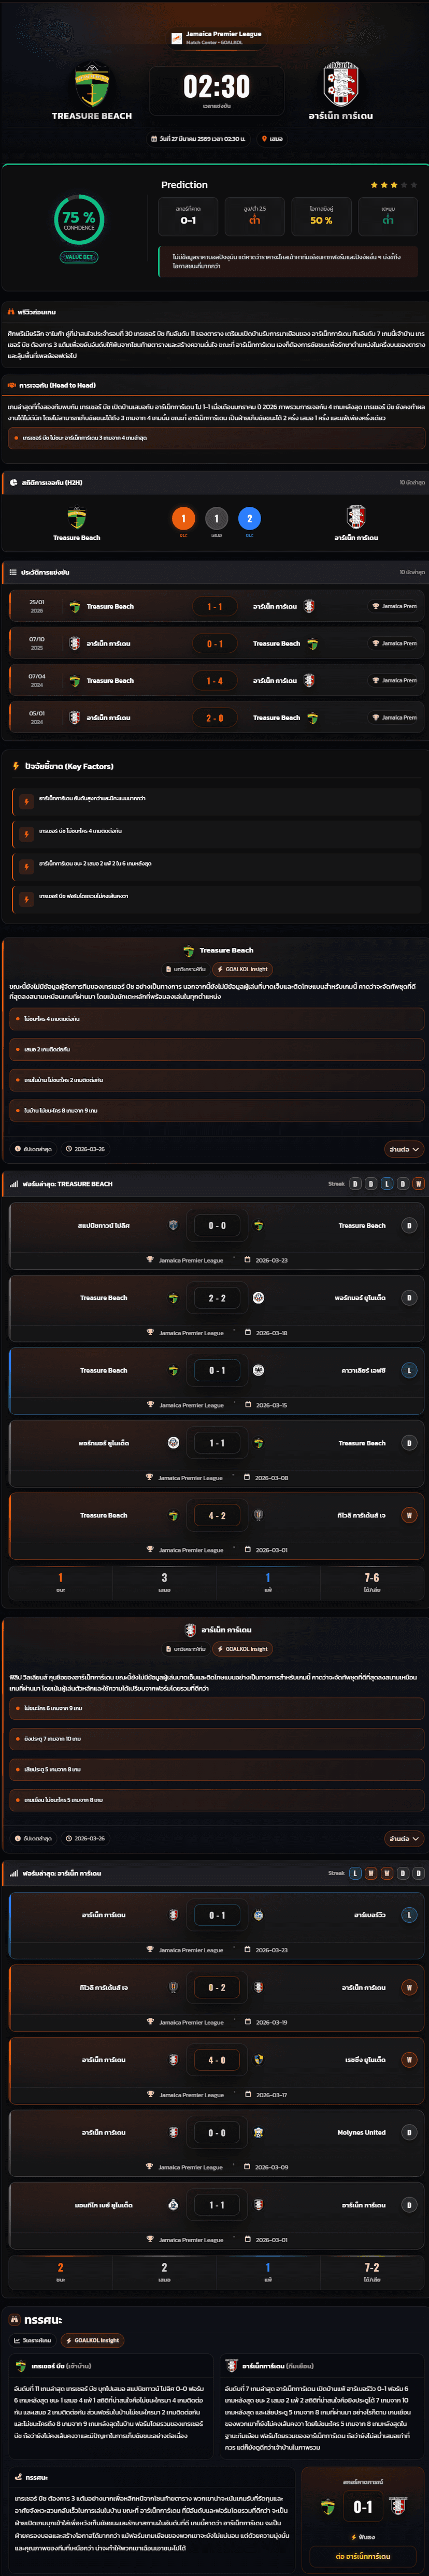Click the VALUE BET badge
Screen dimensions: 429x2576
point(79,257)
